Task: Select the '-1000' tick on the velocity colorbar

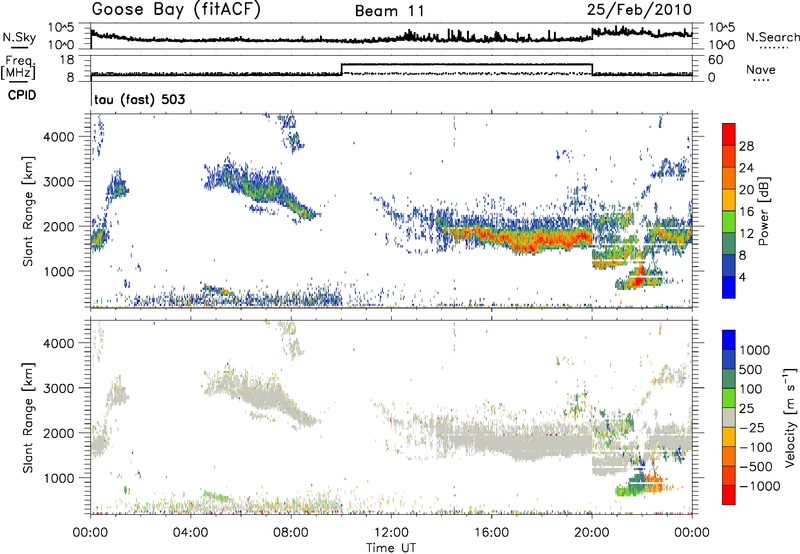Action: click(759, 486)
